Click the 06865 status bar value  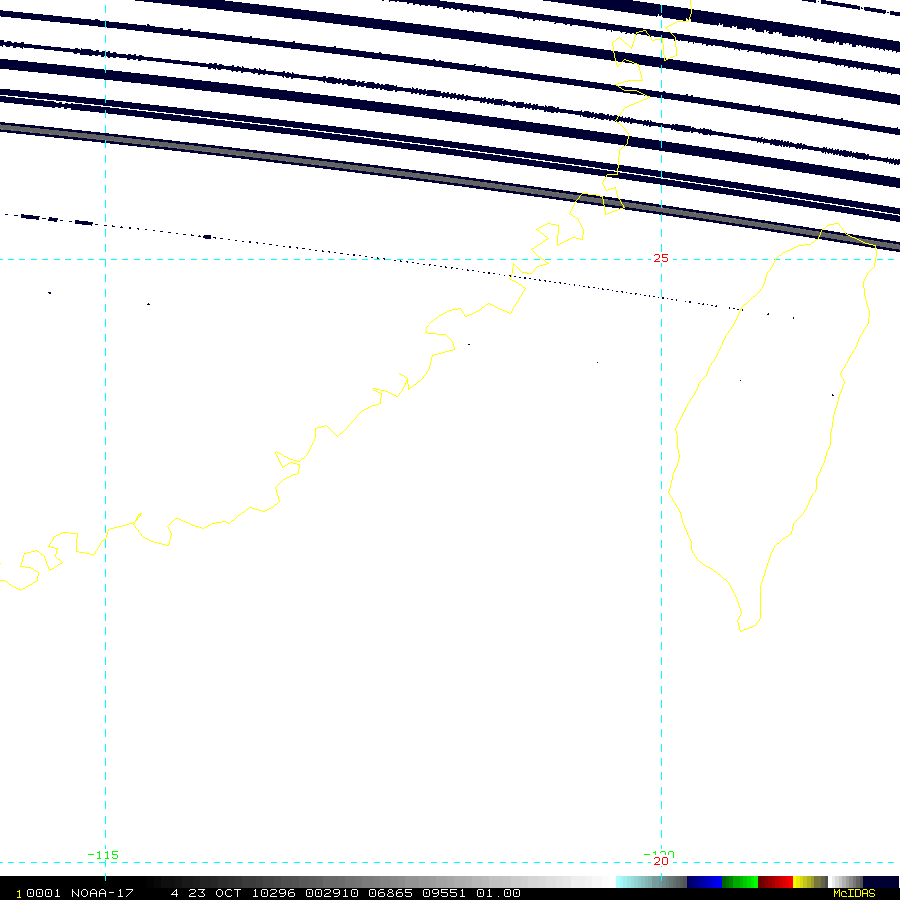pyautogui.click(x=390, y=893)
